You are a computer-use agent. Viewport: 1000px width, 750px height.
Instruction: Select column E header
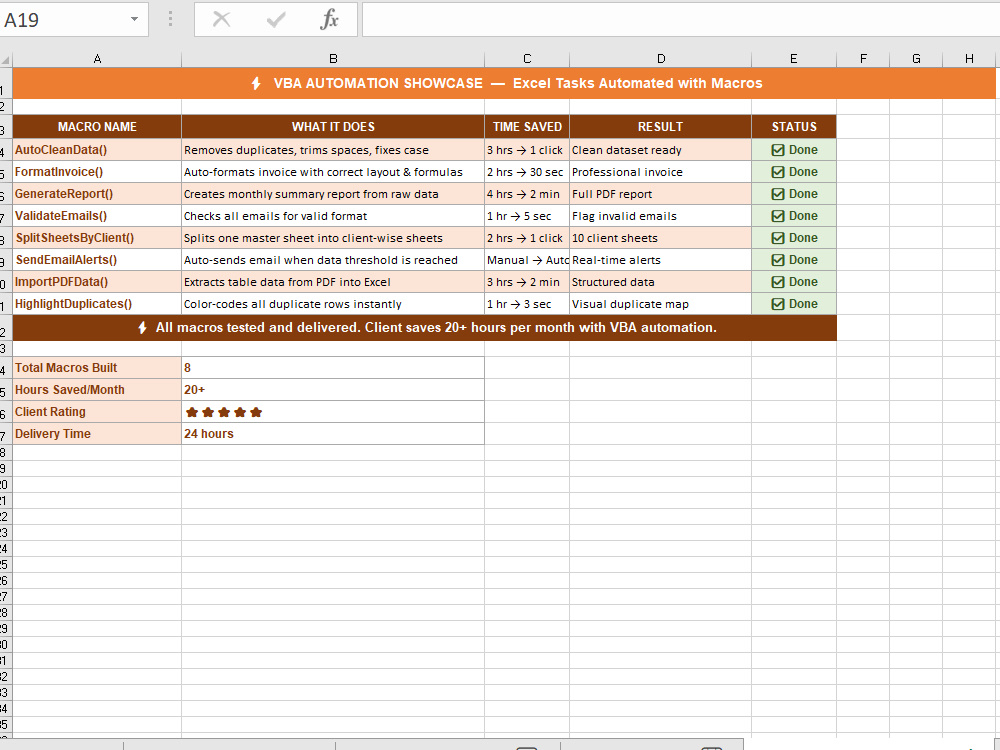[x=793, y=59]
